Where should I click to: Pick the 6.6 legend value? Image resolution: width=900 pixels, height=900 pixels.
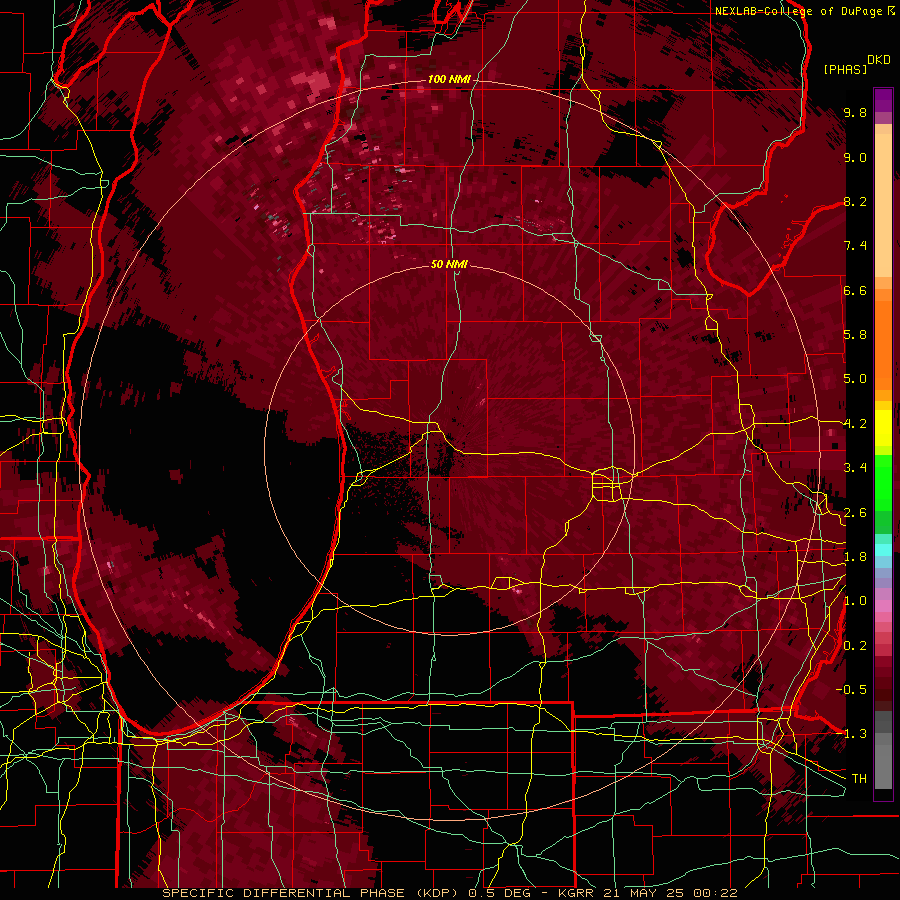[855, 290]
